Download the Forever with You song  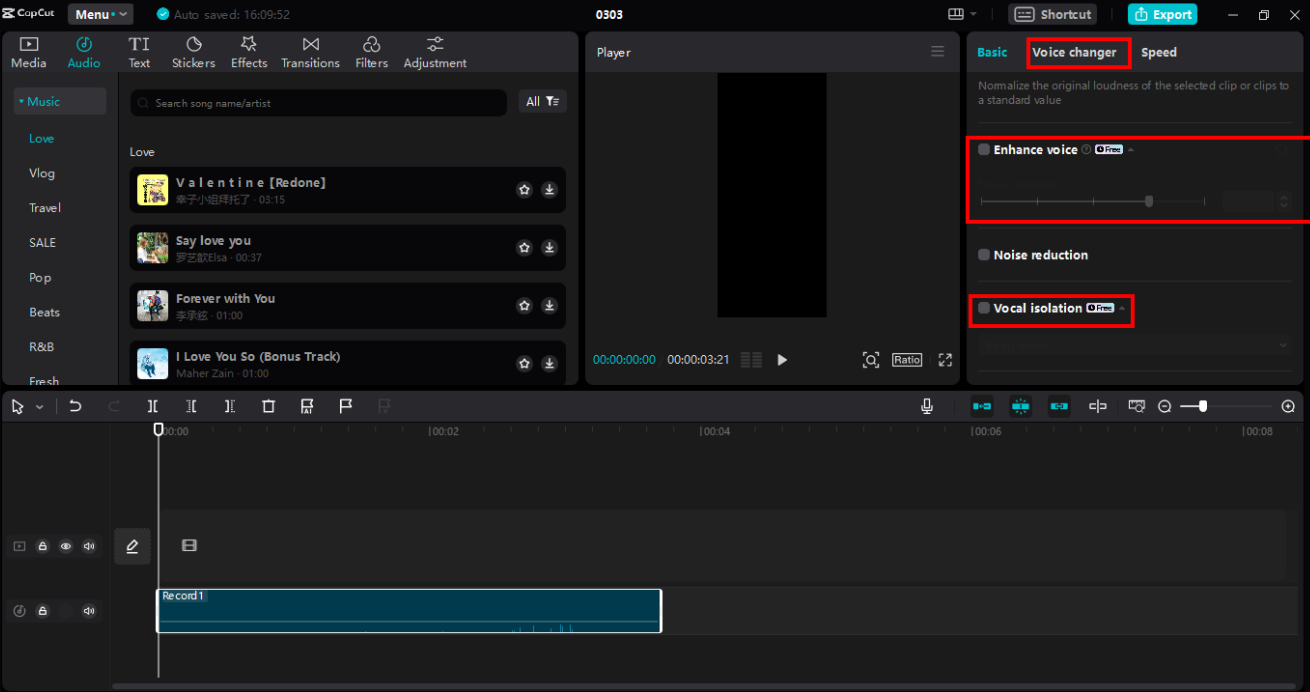pos(549,306)
